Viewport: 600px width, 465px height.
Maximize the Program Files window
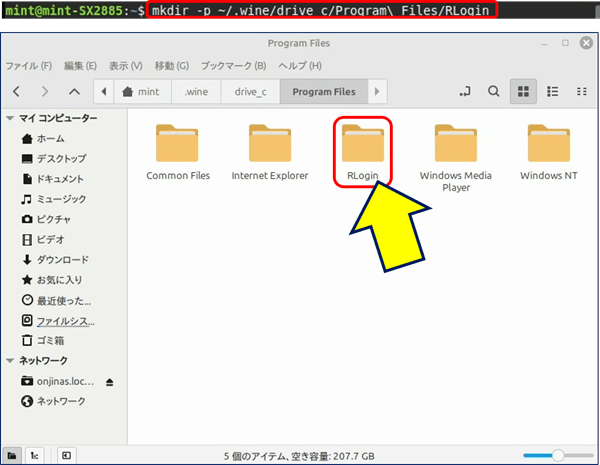(x=565, y=43)
